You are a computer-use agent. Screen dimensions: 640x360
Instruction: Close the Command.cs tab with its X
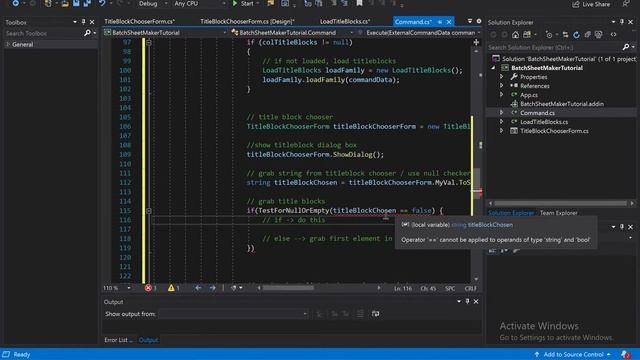click(449, 22)
